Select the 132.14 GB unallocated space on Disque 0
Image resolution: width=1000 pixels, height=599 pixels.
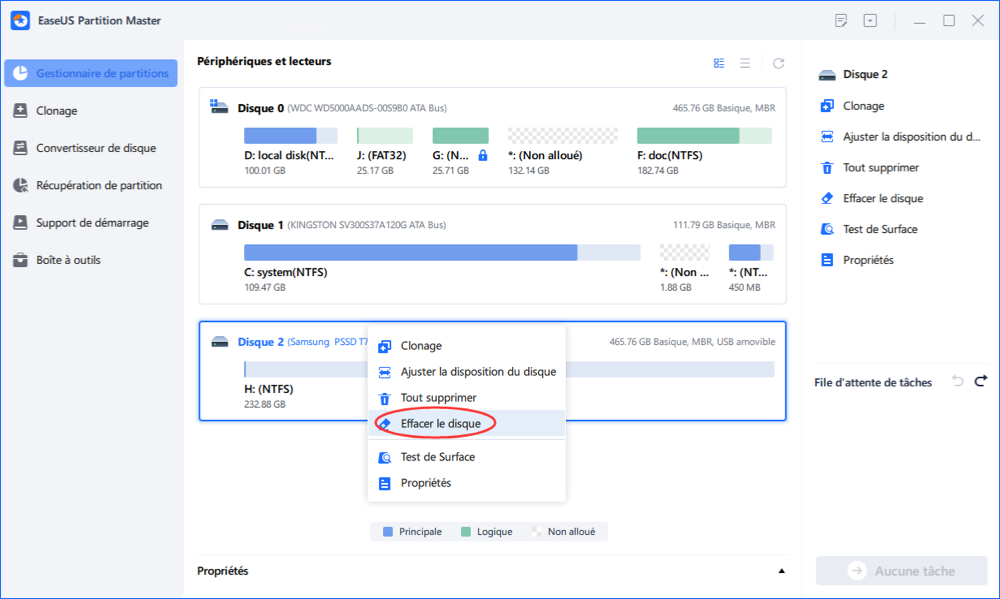click(562, 135)
